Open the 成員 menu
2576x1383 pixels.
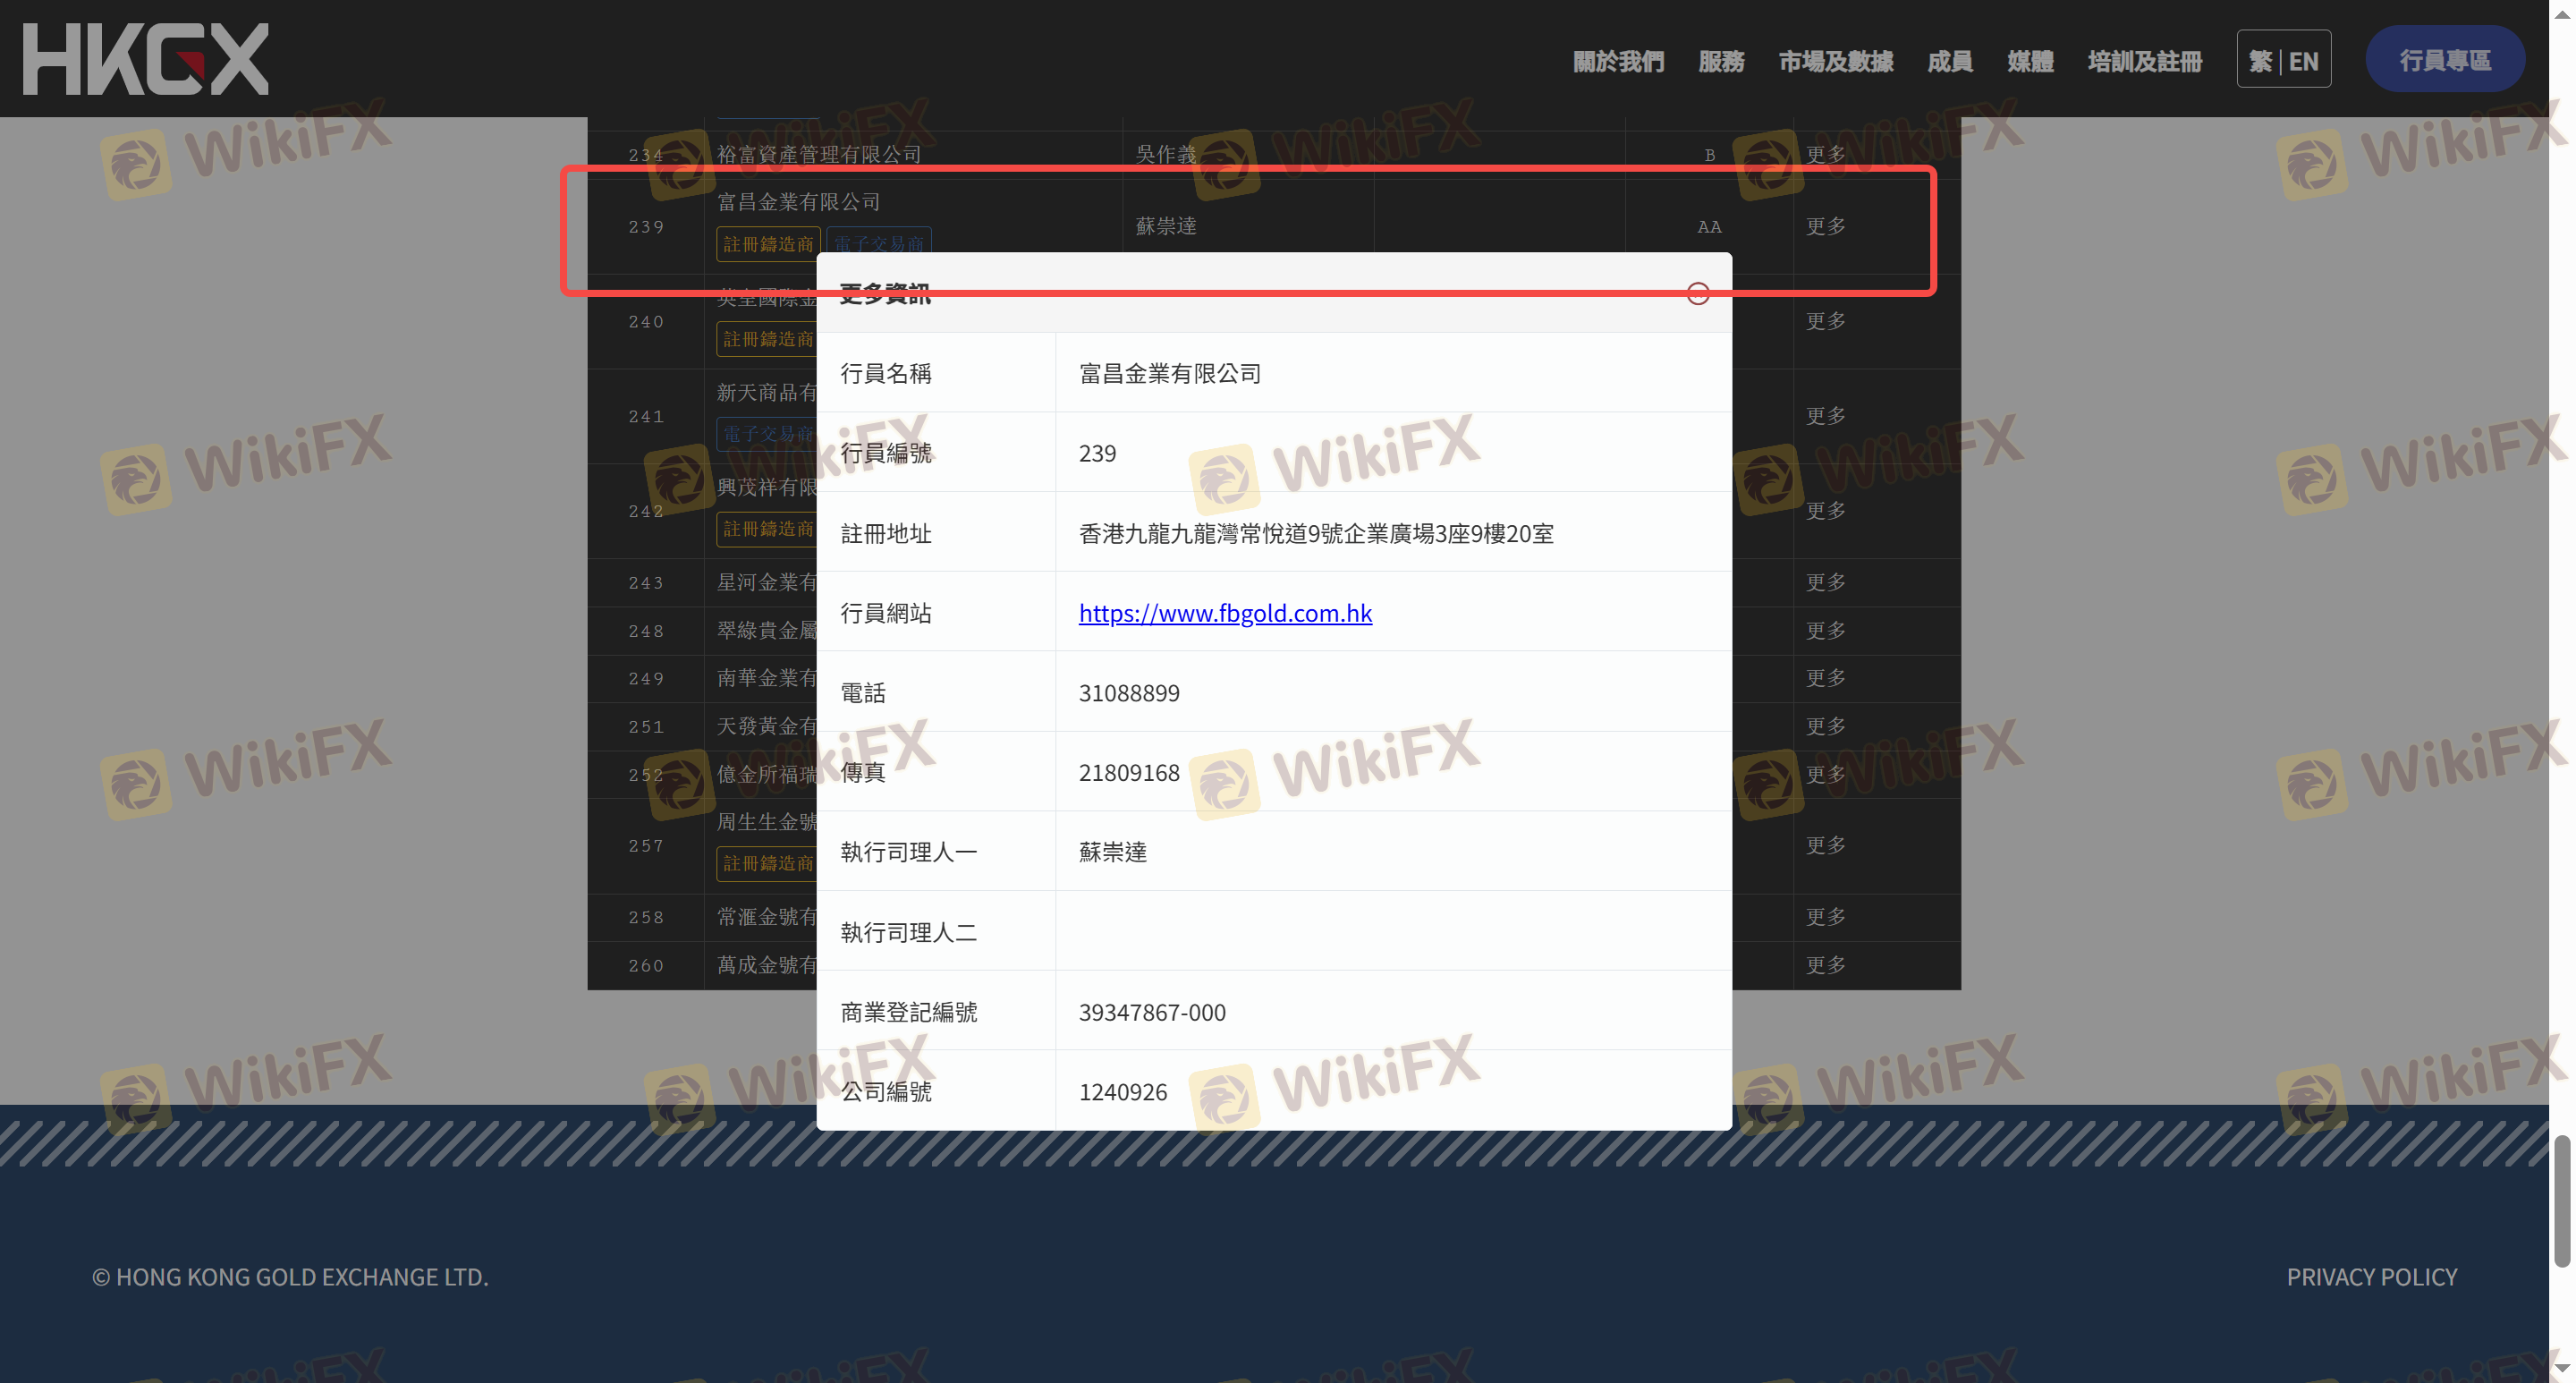pos(1949,61)
